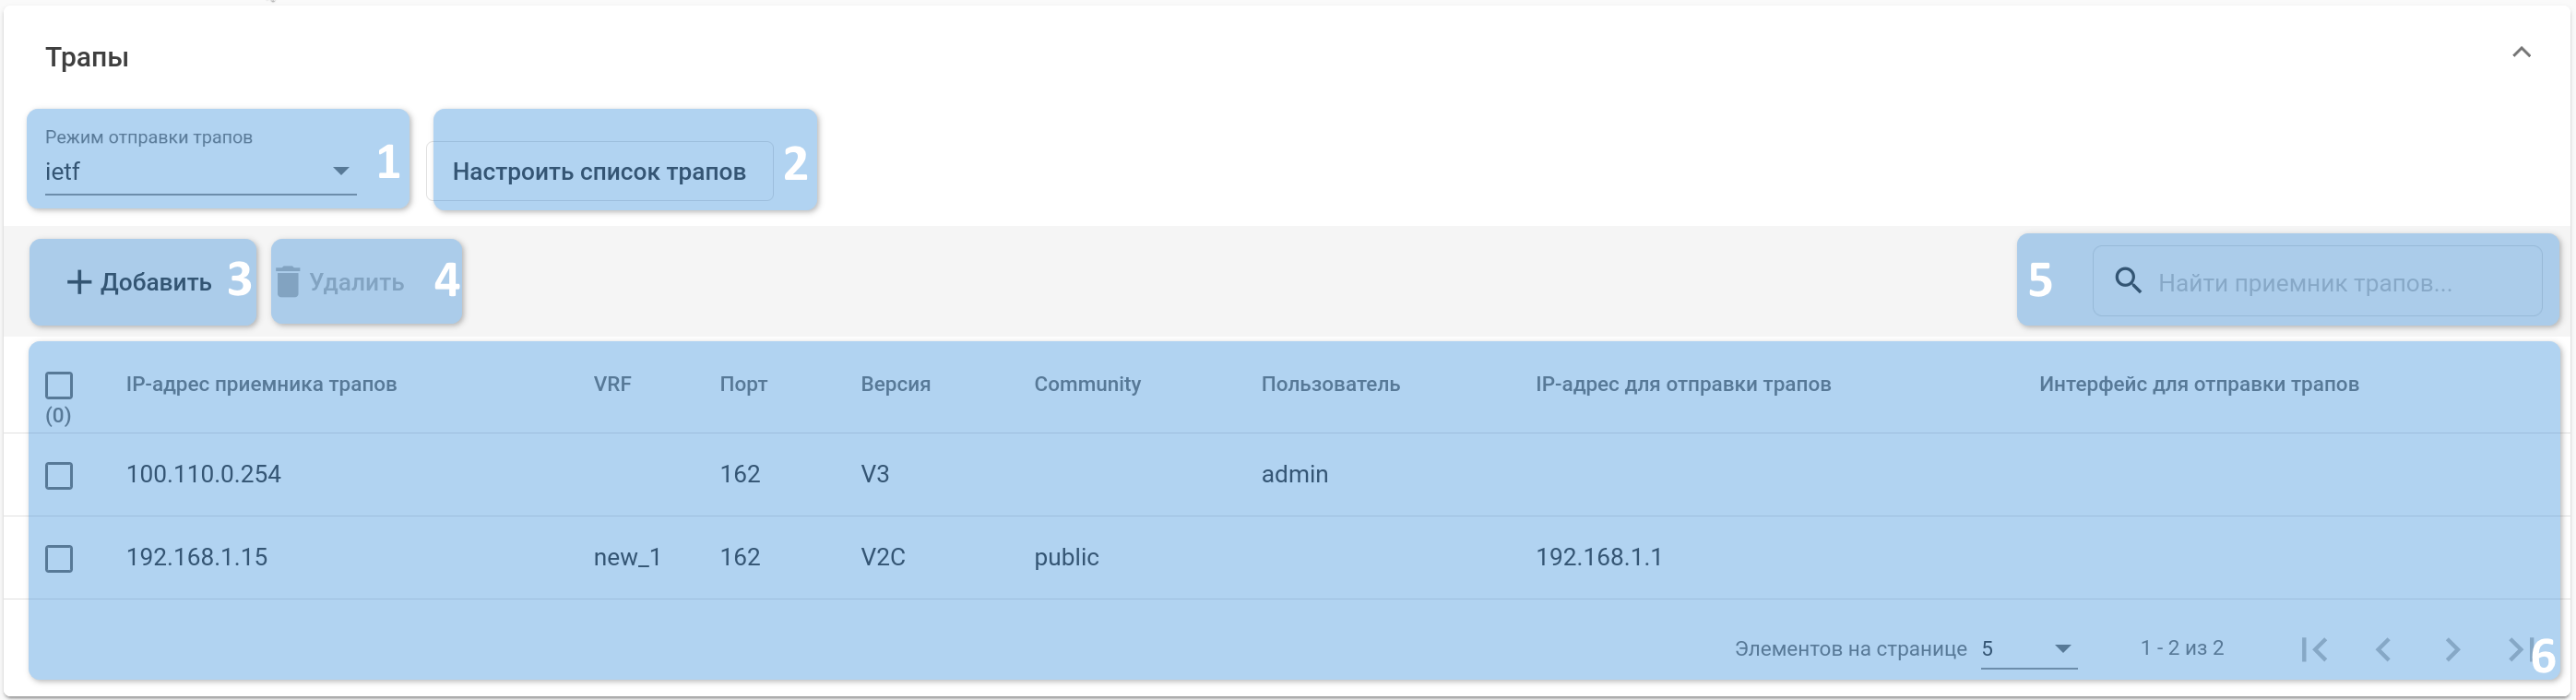This screenshot has width=2576, height=700.
Task: Click the Добавить button
Action: click(140, 282)
